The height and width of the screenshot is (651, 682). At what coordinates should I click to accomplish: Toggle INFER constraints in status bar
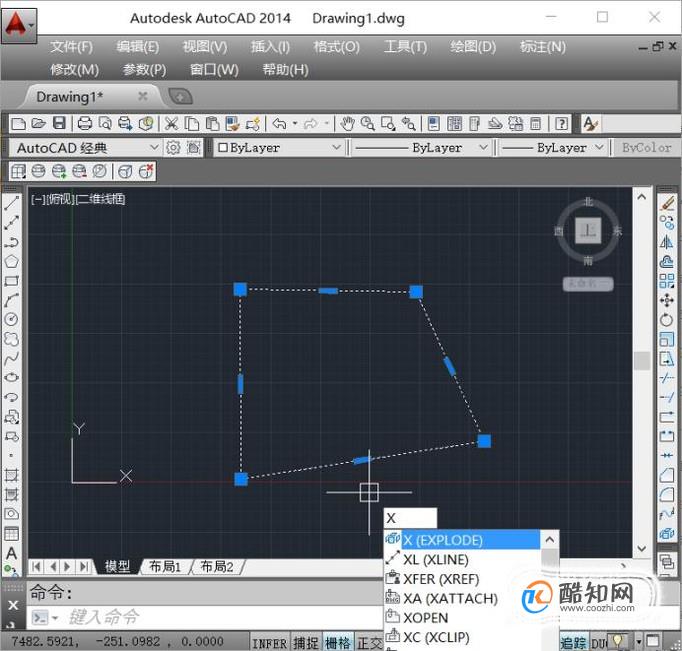pyautogui.click(x=269, y=643)
